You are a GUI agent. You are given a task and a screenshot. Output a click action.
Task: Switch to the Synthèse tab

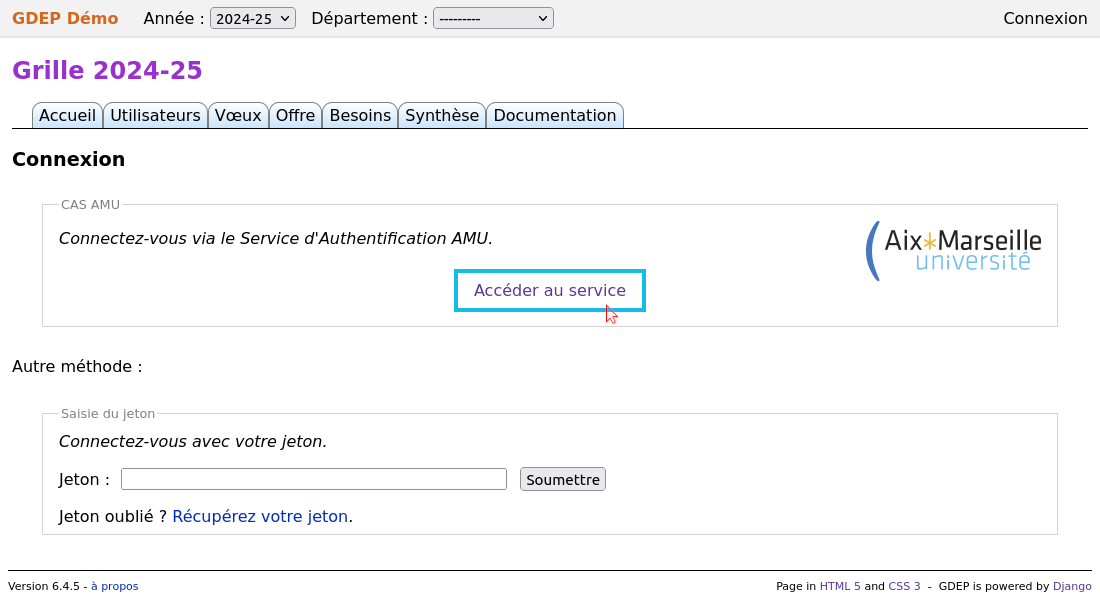click(442, 115)
